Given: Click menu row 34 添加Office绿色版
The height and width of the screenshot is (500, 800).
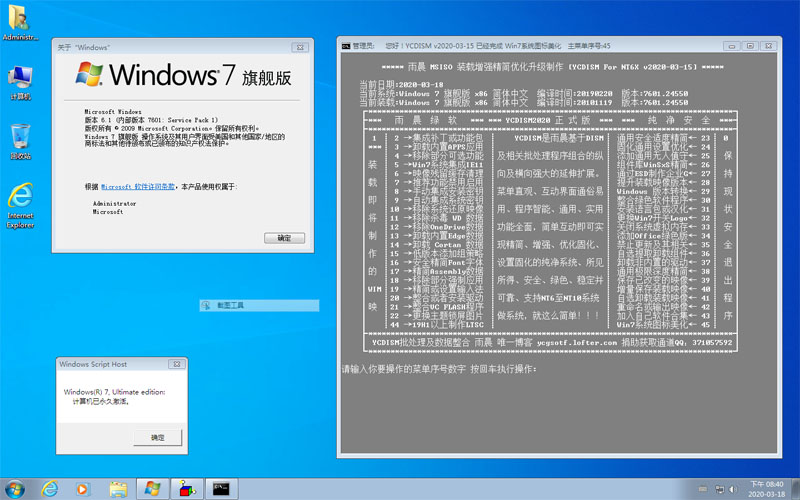Looking at the screenshot, I should point(663,236).
